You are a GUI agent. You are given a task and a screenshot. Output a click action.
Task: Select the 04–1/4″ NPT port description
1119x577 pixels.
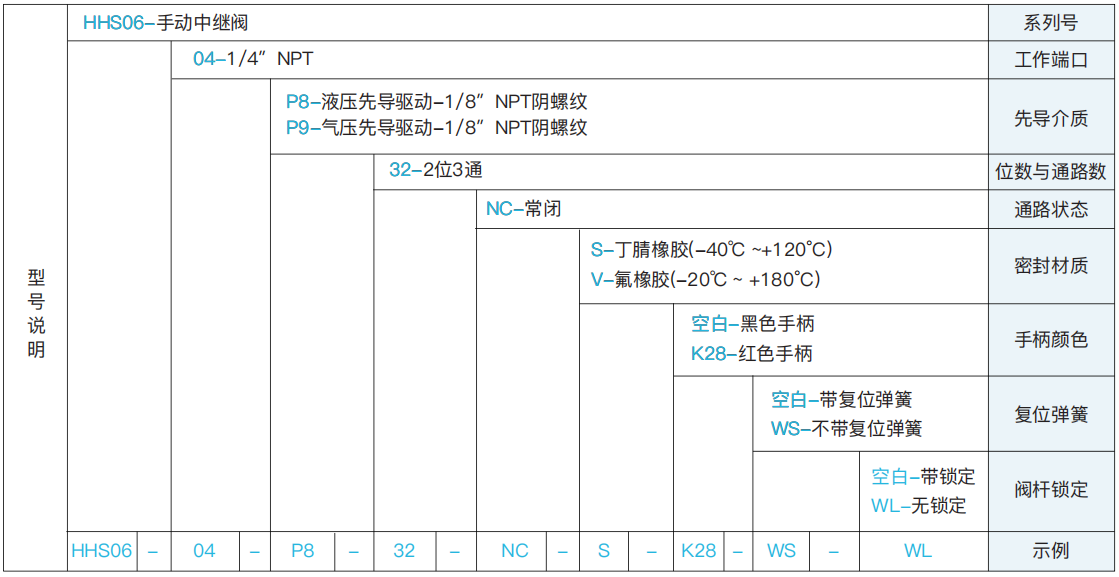(x=253, y=59)
